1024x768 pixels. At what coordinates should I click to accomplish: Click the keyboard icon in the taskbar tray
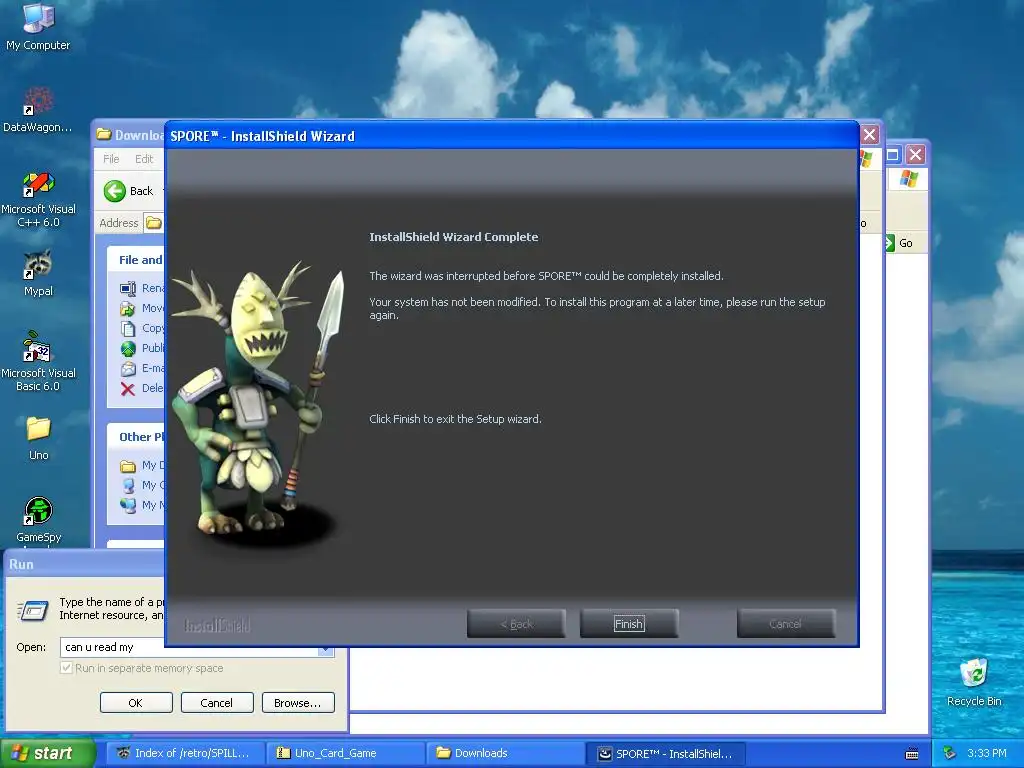[912, 754]
